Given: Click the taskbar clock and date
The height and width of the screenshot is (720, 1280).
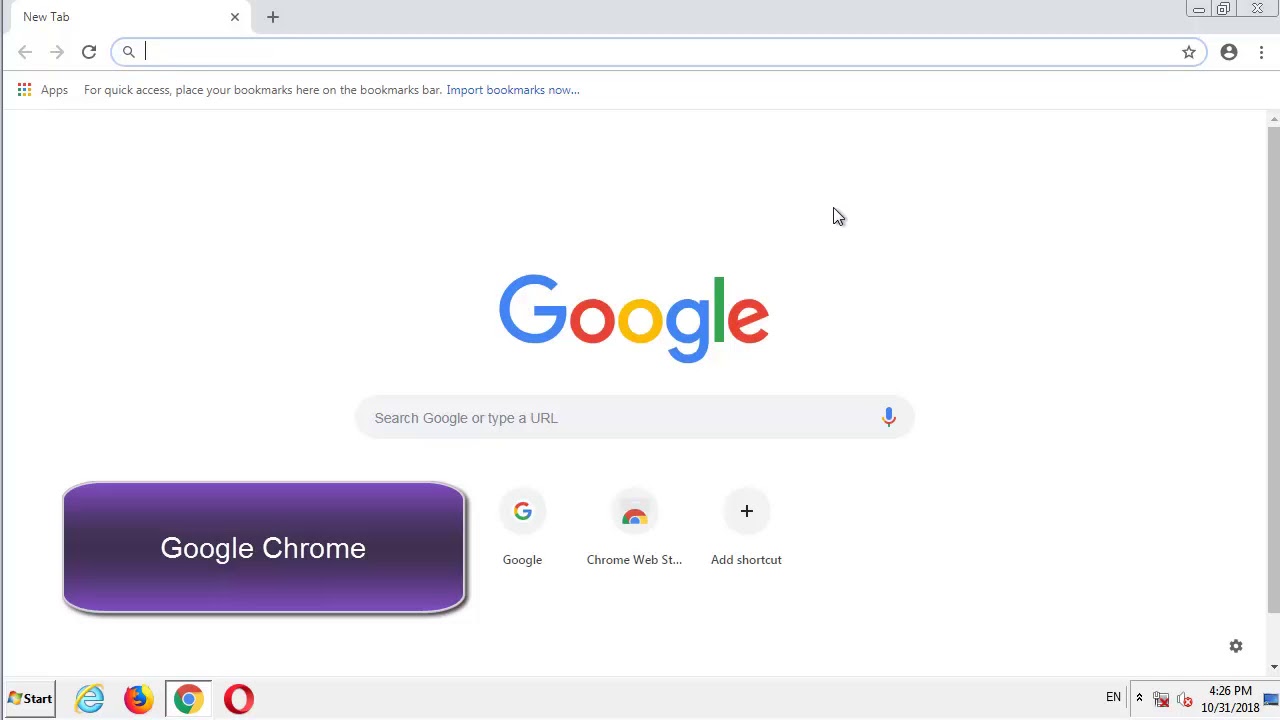Looking at the screenshot, I should click(x=1230, y=699).
